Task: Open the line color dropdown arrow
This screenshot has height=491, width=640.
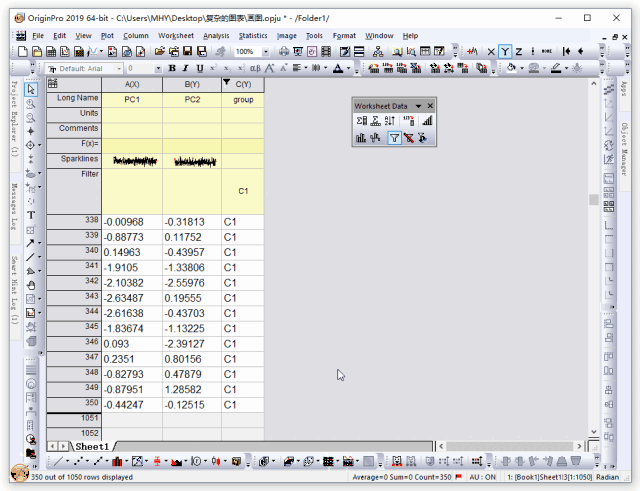Action: coord(567,68)
